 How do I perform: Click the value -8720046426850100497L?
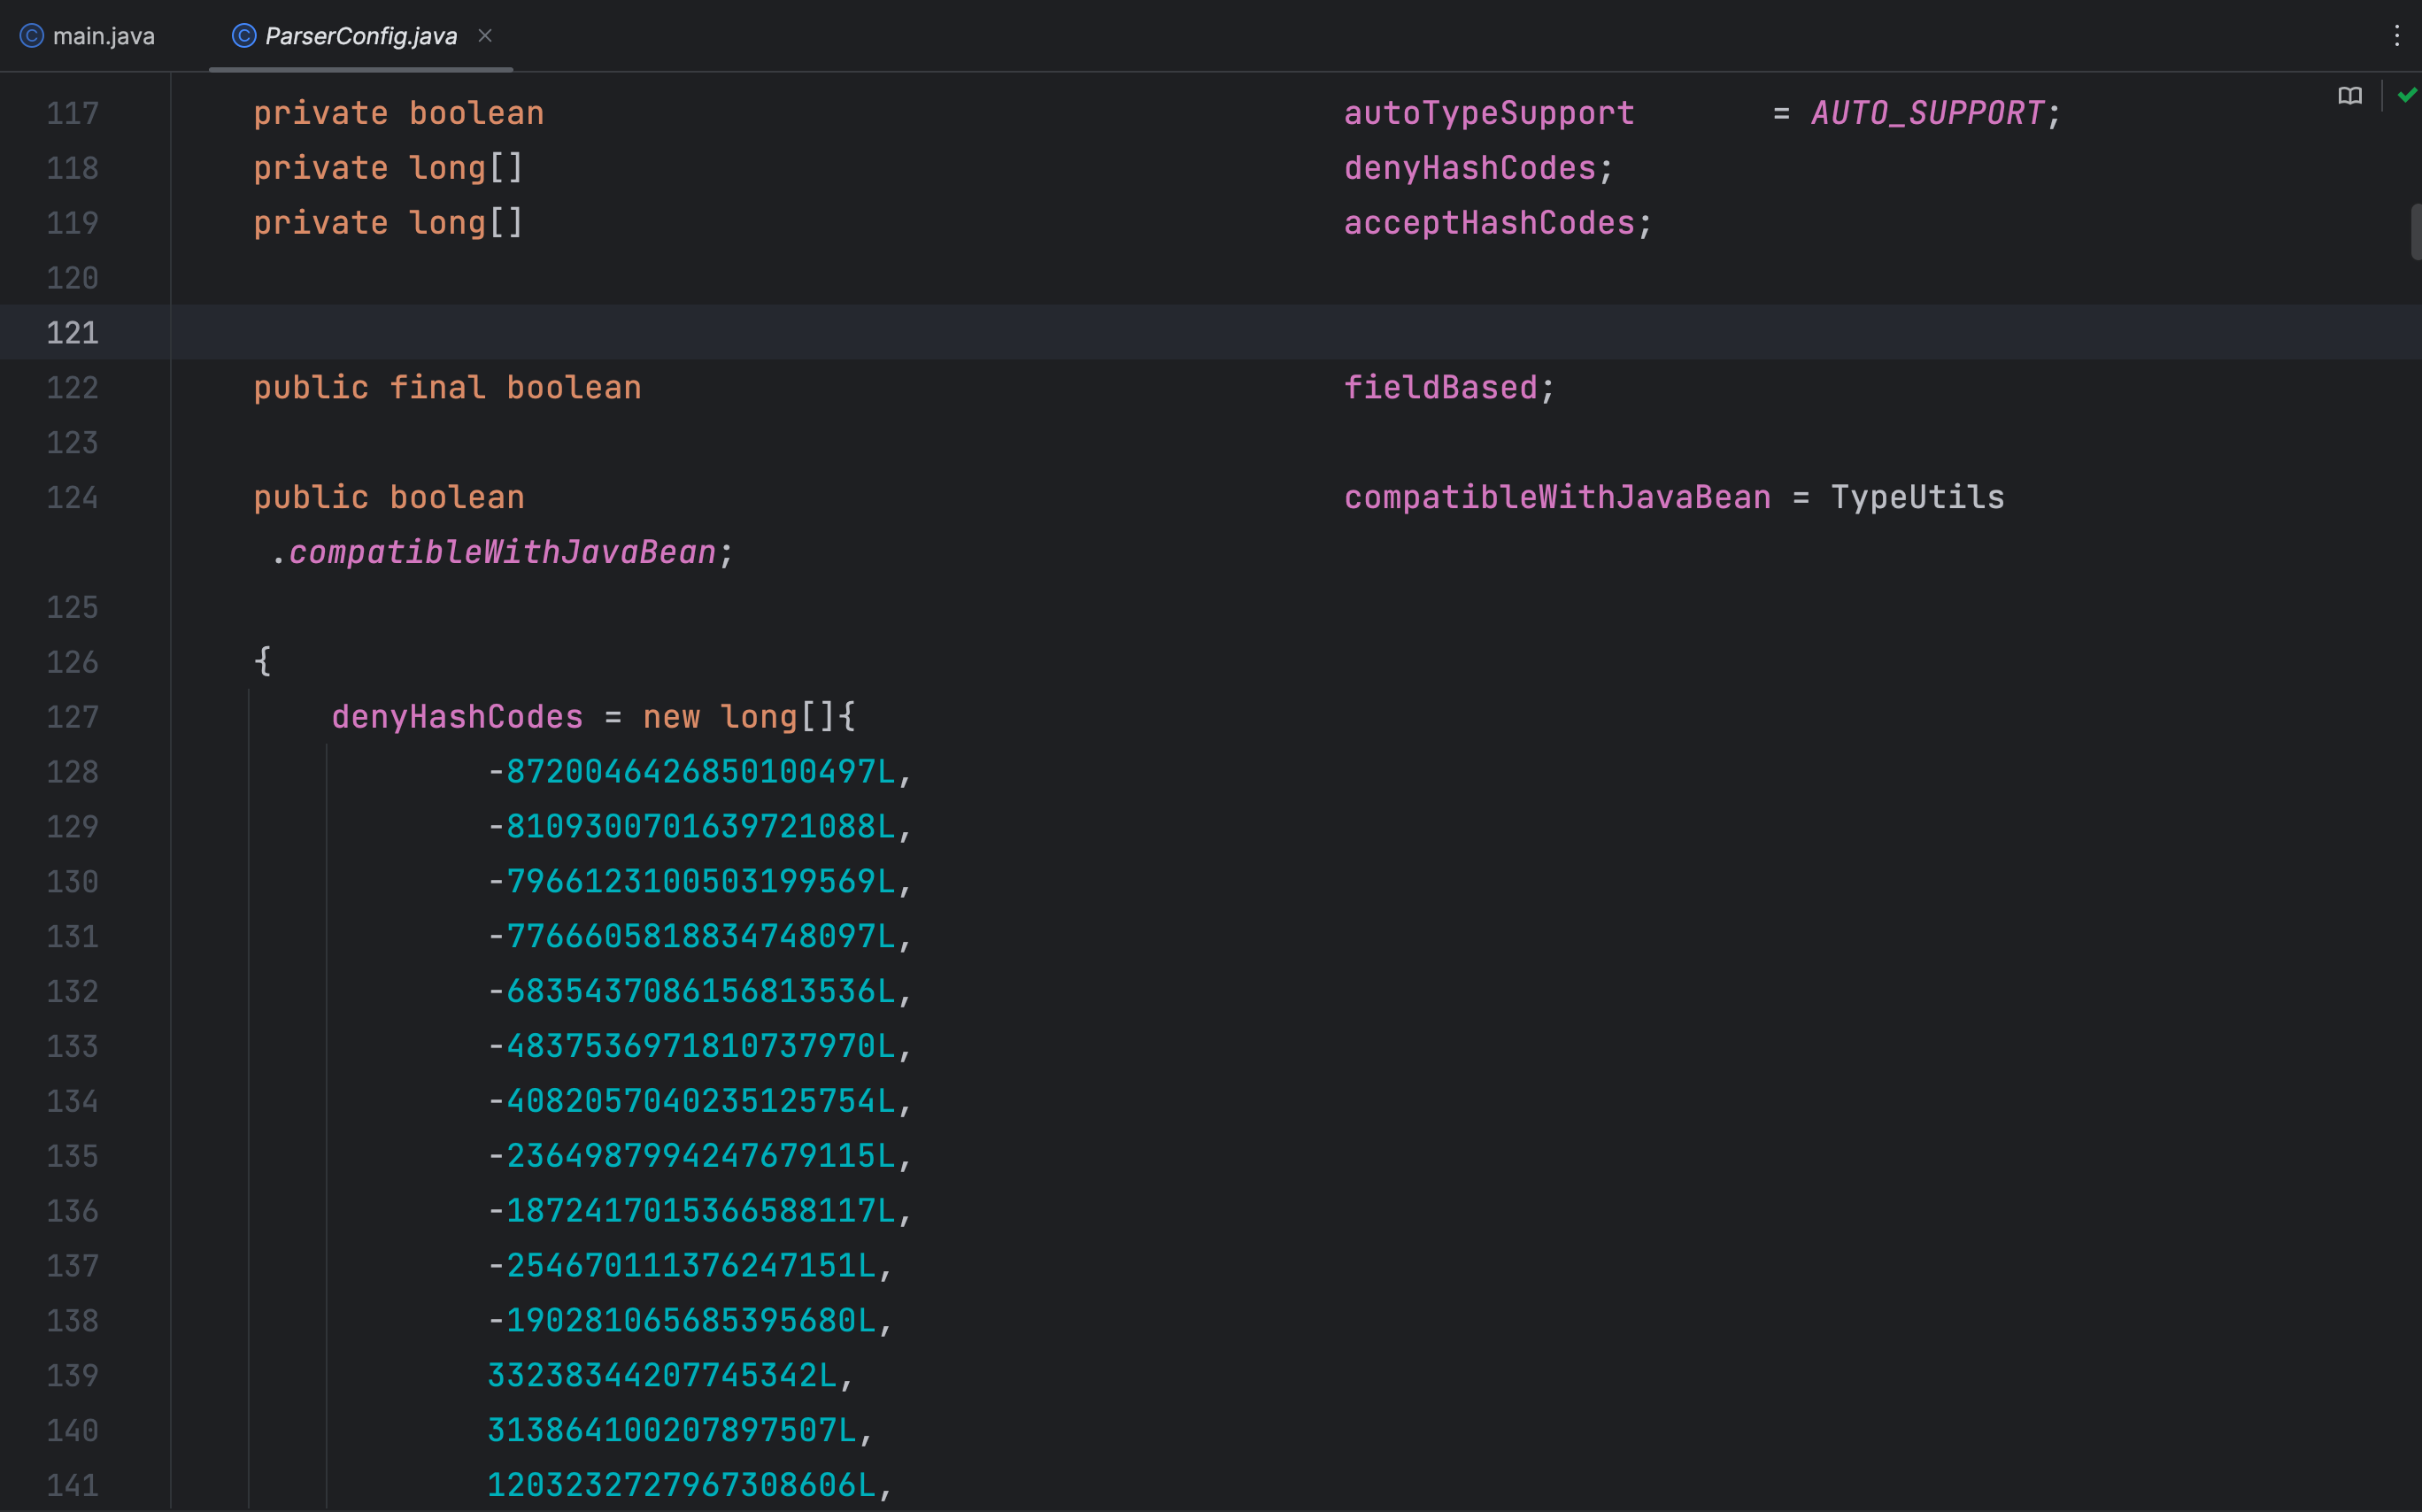(692, 772)
